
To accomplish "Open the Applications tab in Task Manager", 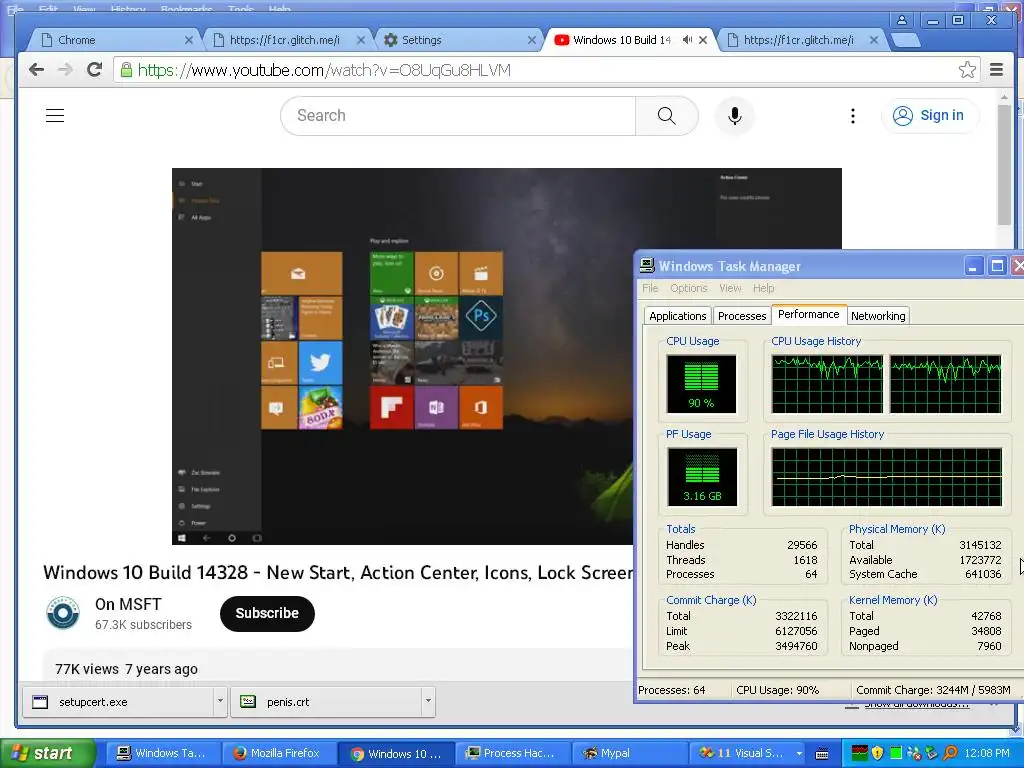I will [x=677, y=316].
